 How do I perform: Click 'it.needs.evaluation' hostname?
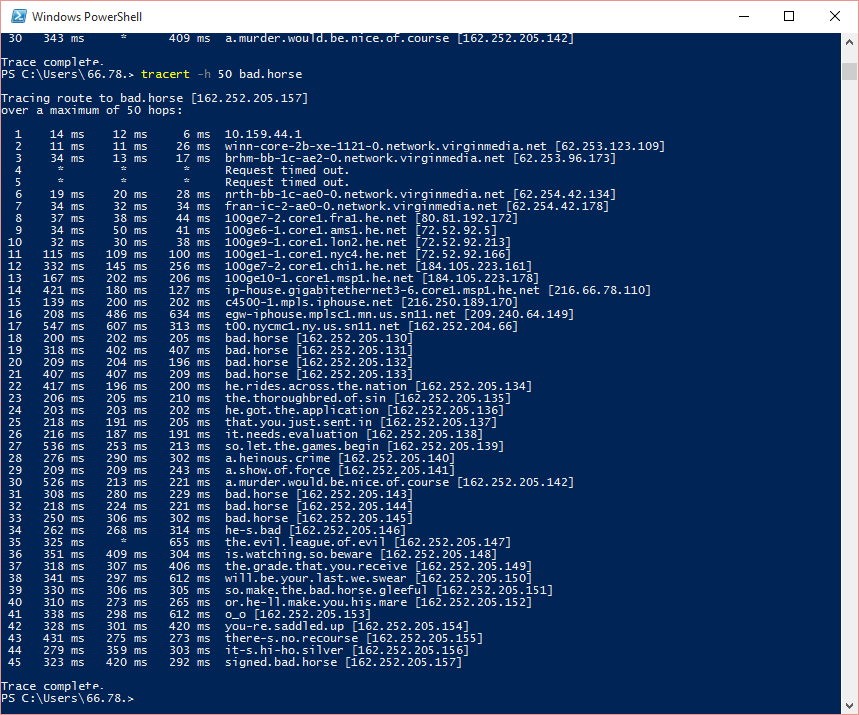pos(291,436)
